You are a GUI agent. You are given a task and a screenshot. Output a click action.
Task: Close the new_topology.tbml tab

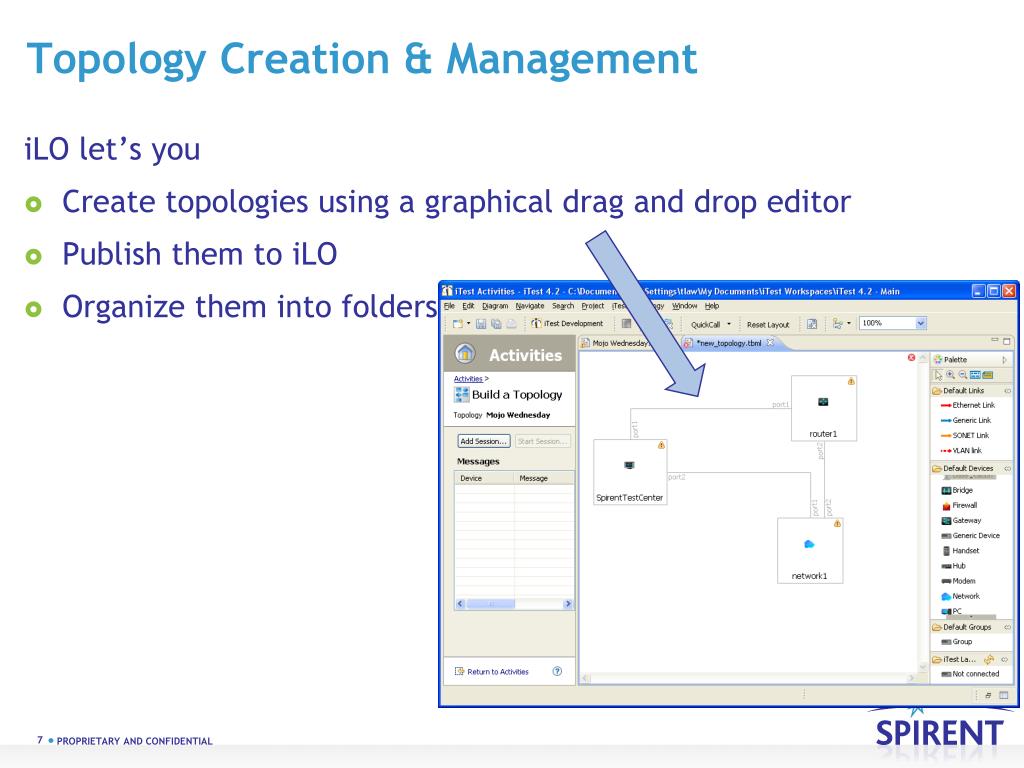(771, 342)
